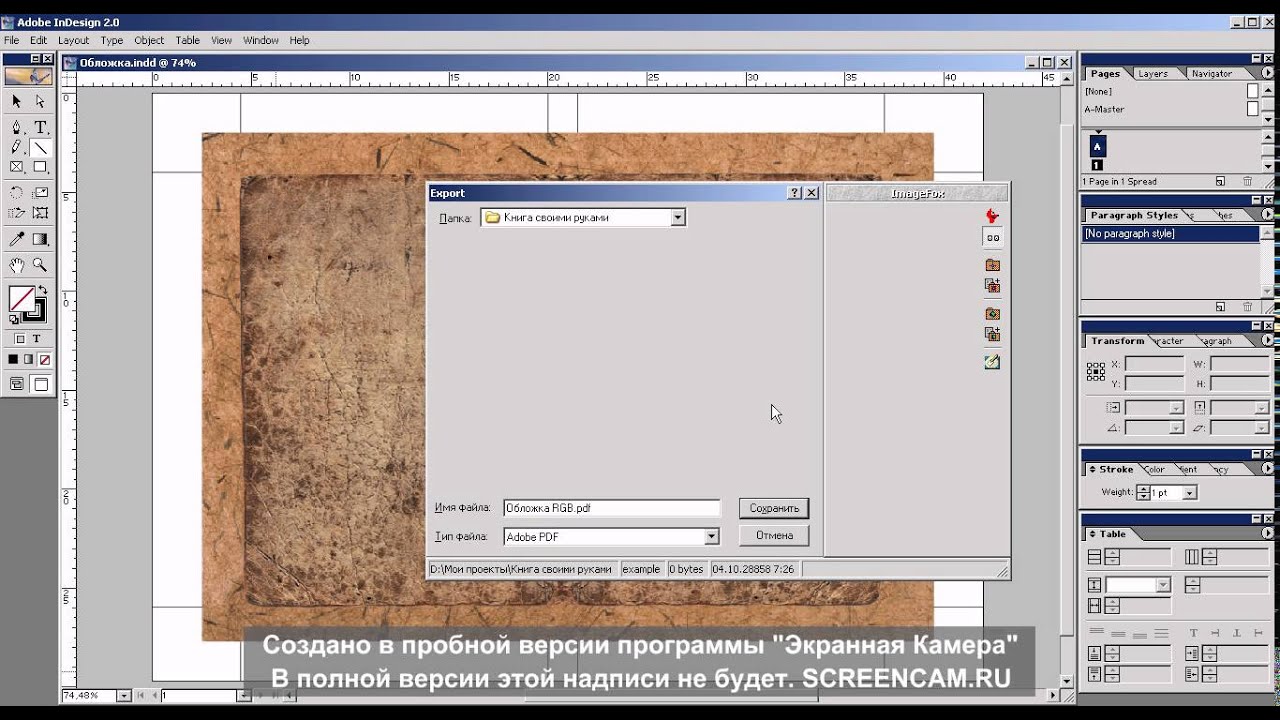Select the Zoom magnifier tool
The width and height of the screenshot is (1280, 720).
[40, 265]
